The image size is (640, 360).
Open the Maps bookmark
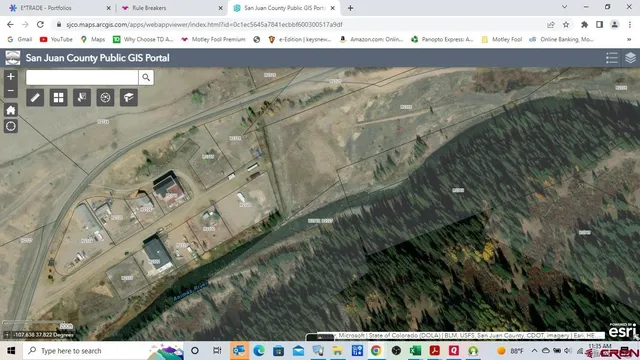click(93, 39)
